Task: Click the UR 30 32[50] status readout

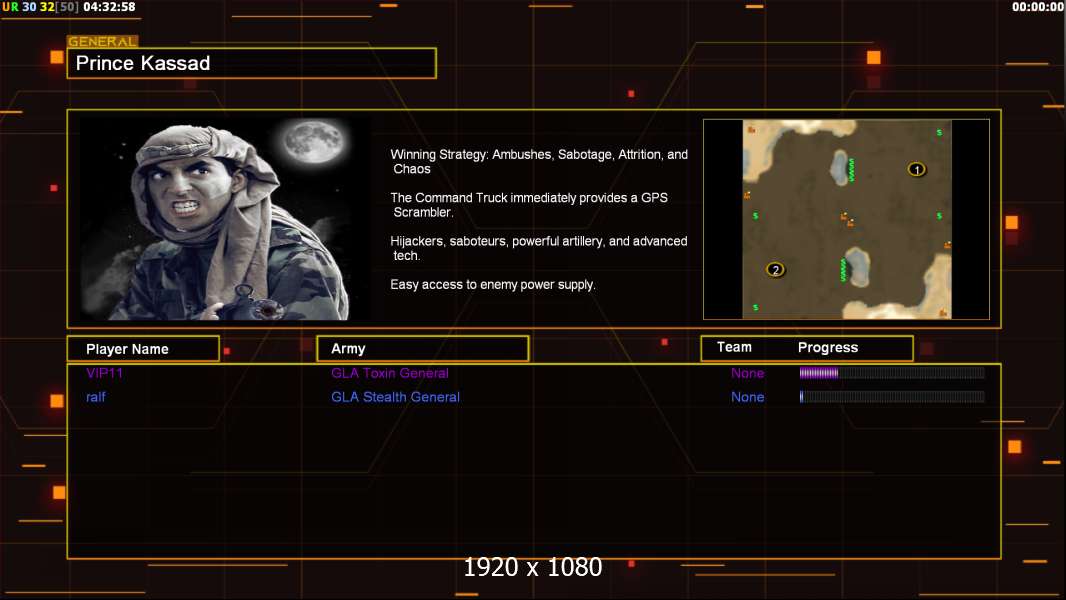Action: click(x=40, y=7)
